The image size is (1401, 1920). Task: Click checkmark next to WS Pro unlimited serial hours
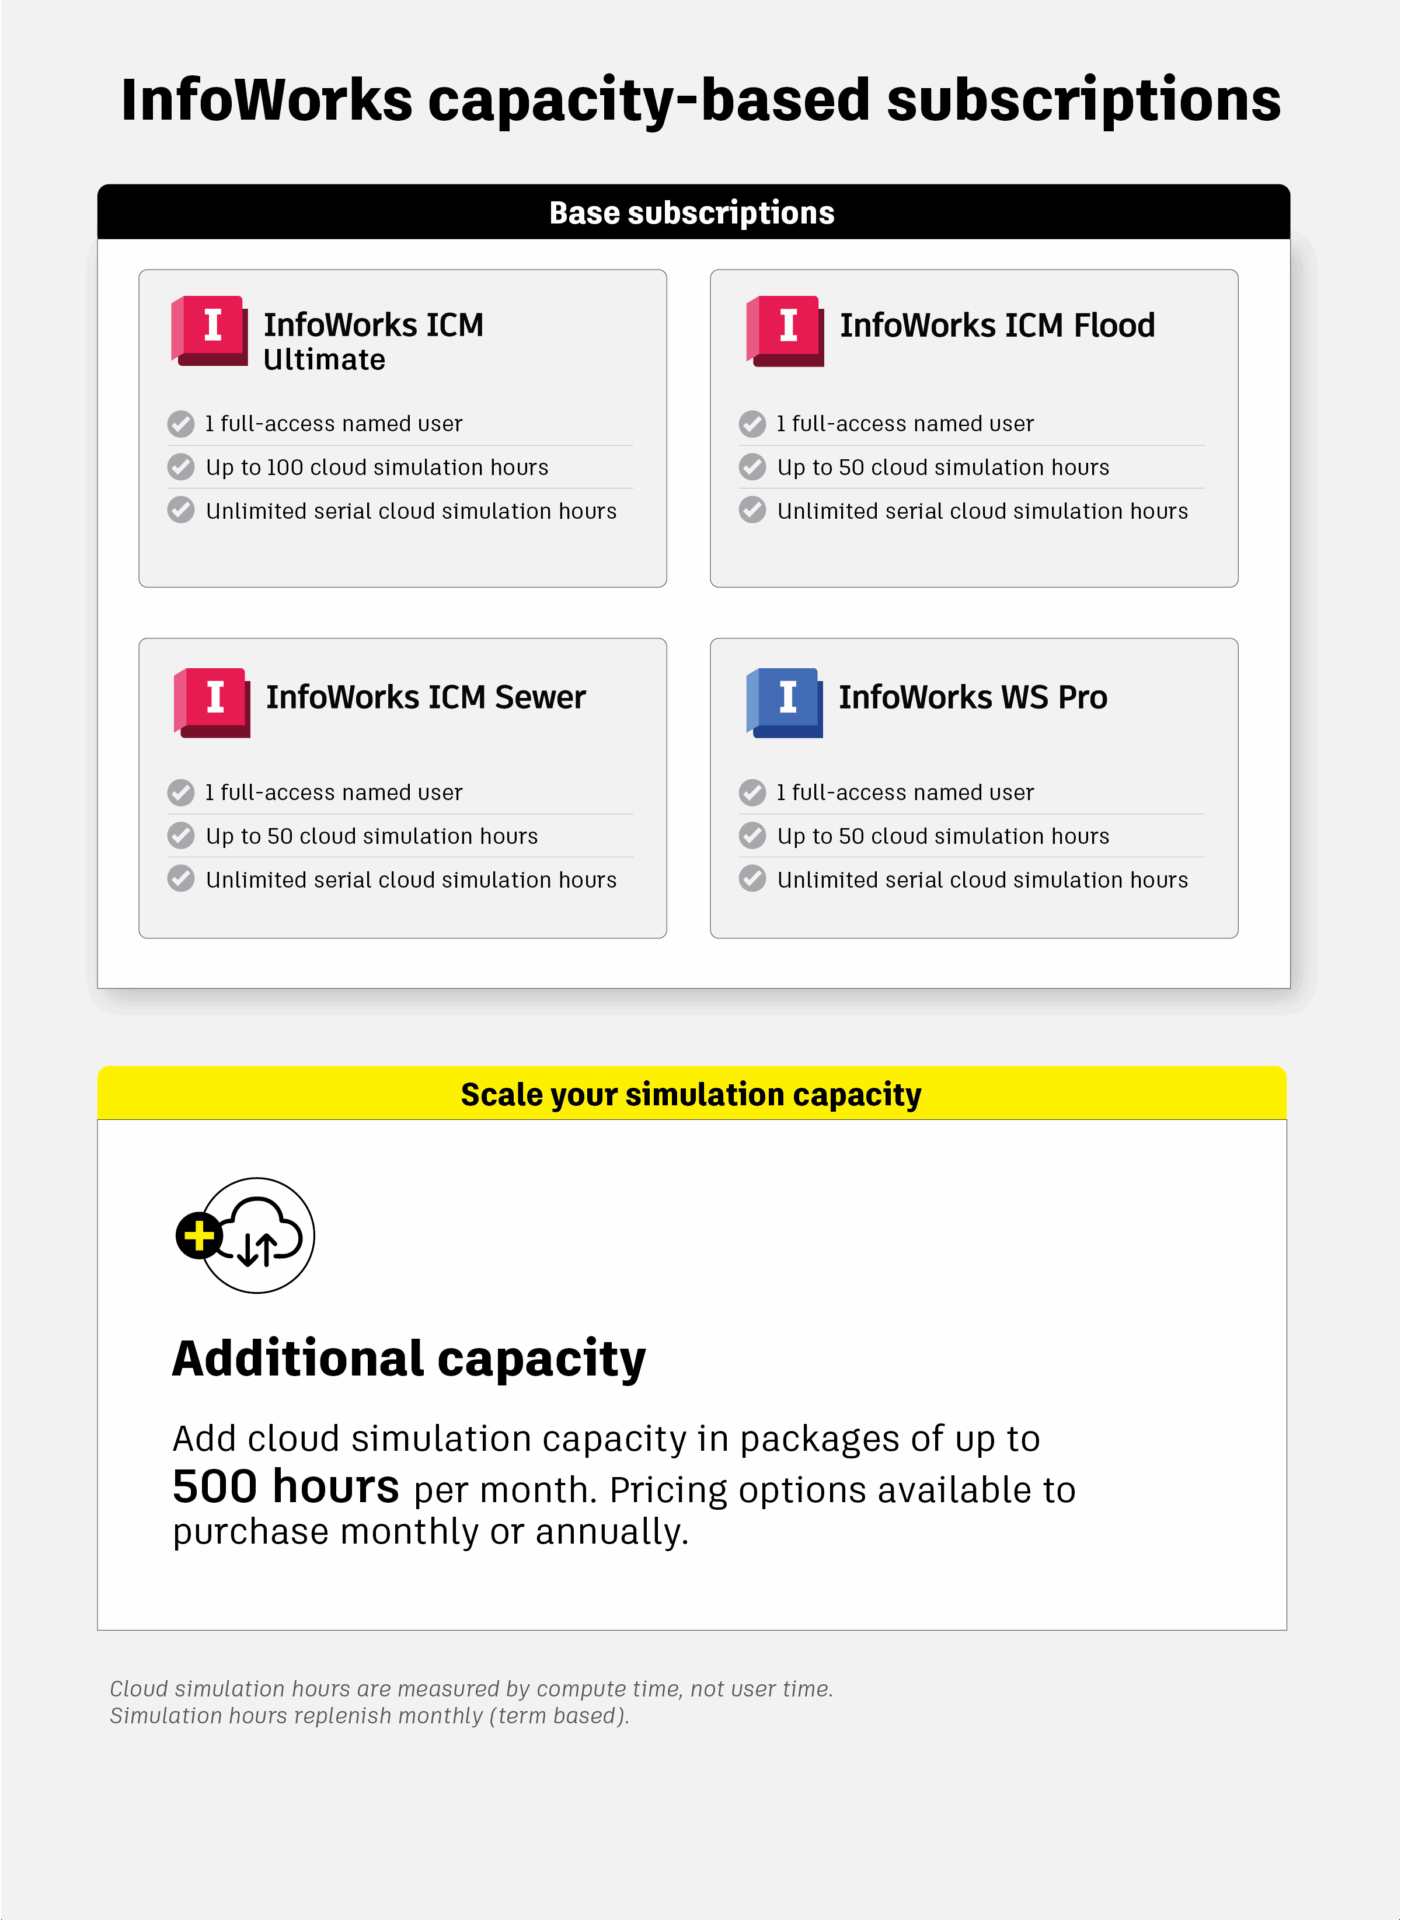752,879
